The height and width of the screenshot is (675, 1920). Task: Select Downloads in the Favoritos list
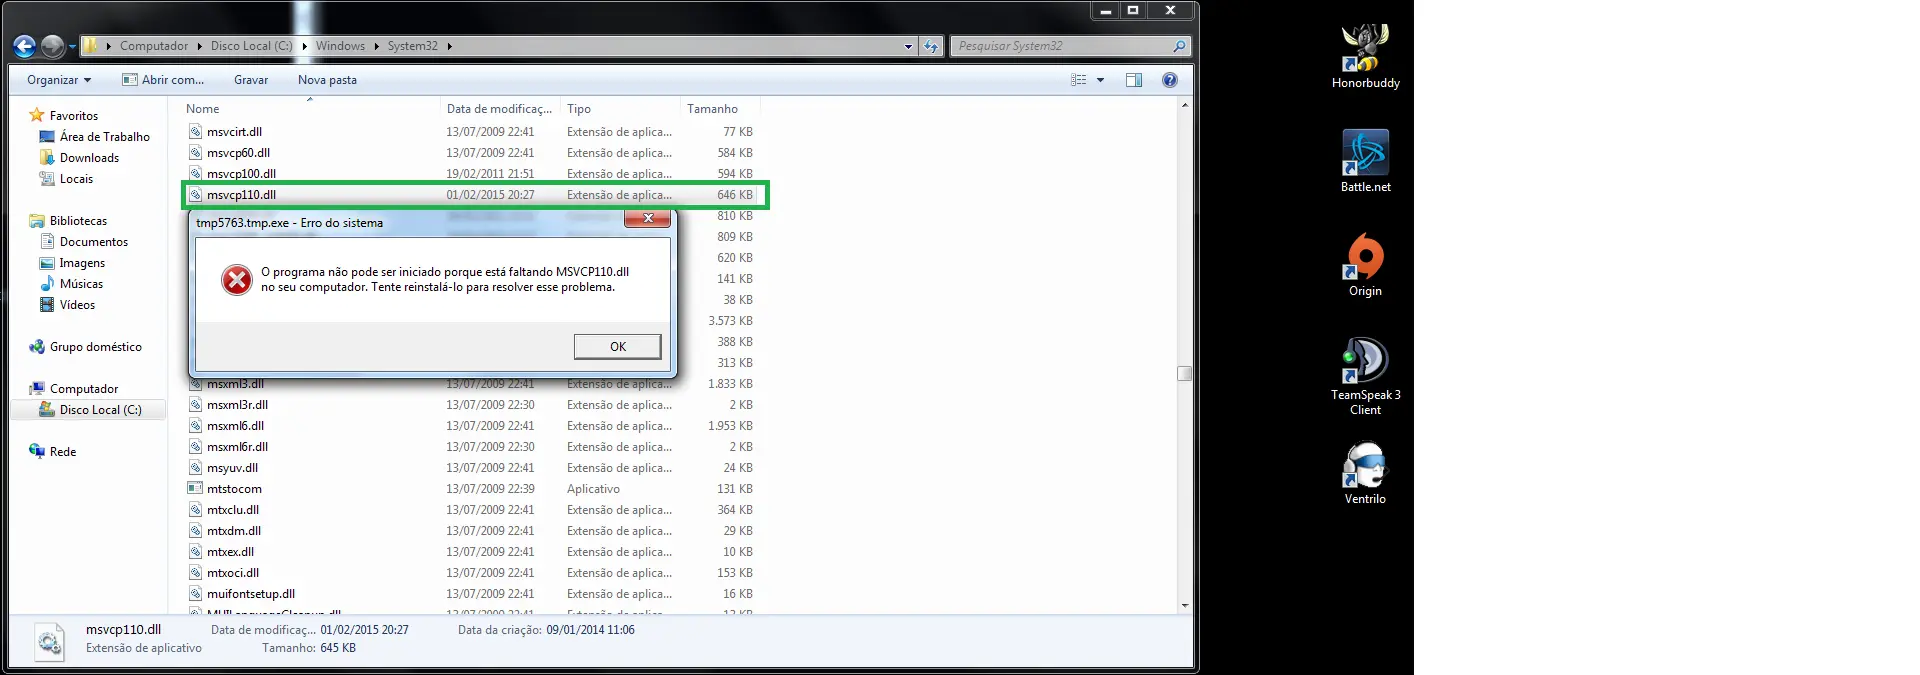click(x=89, y=158)
